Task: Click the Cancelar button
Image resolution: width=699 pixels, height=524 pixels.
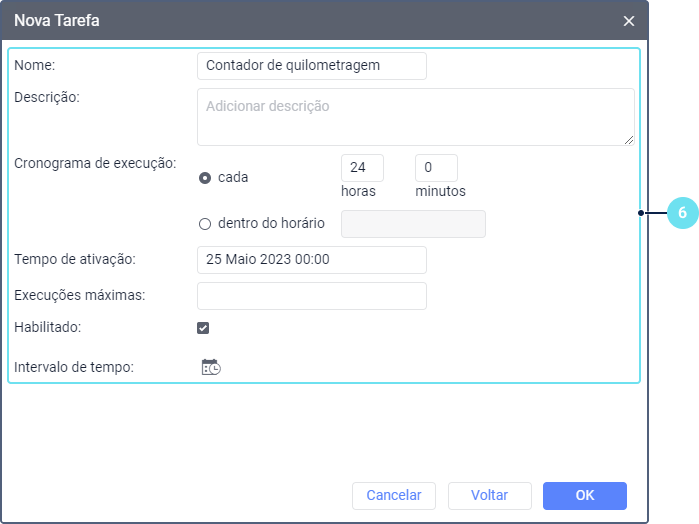Action: pyautogui.click(x=394, y=495)
